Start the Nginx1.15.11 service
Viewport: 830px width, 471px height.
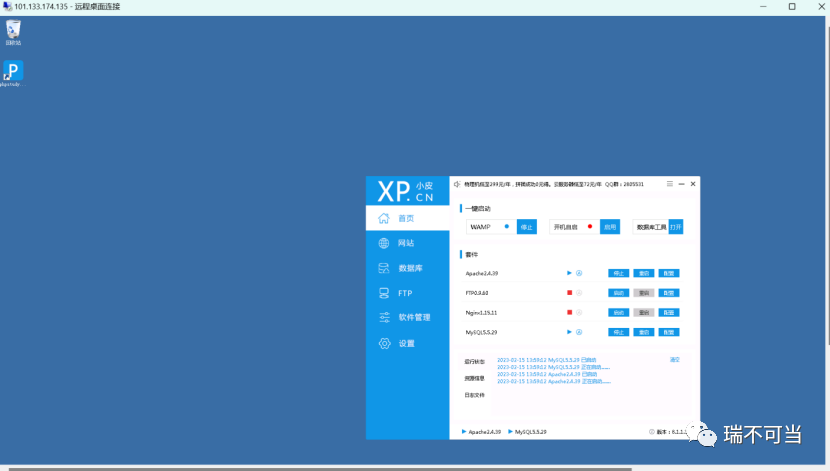pos(618,312)
